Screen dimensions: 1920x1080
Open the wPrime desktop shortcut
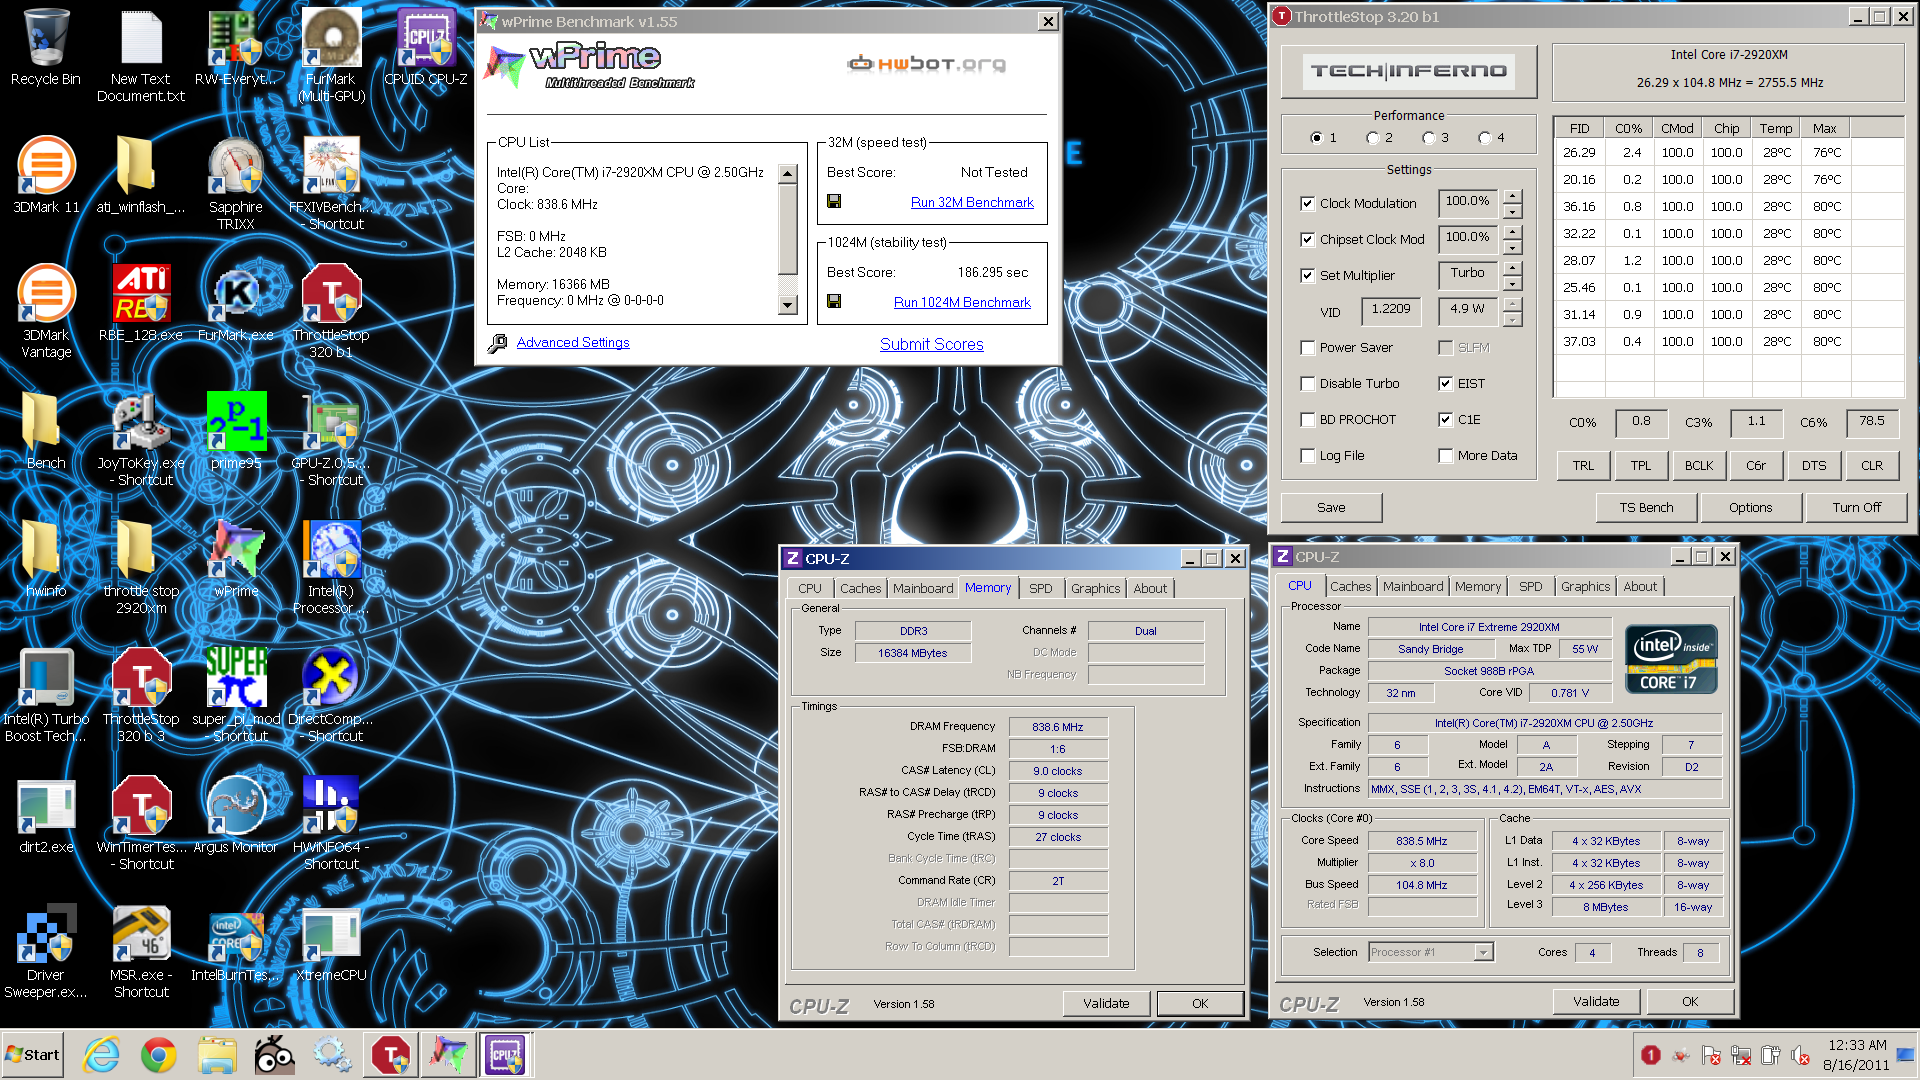pos(236,558)
